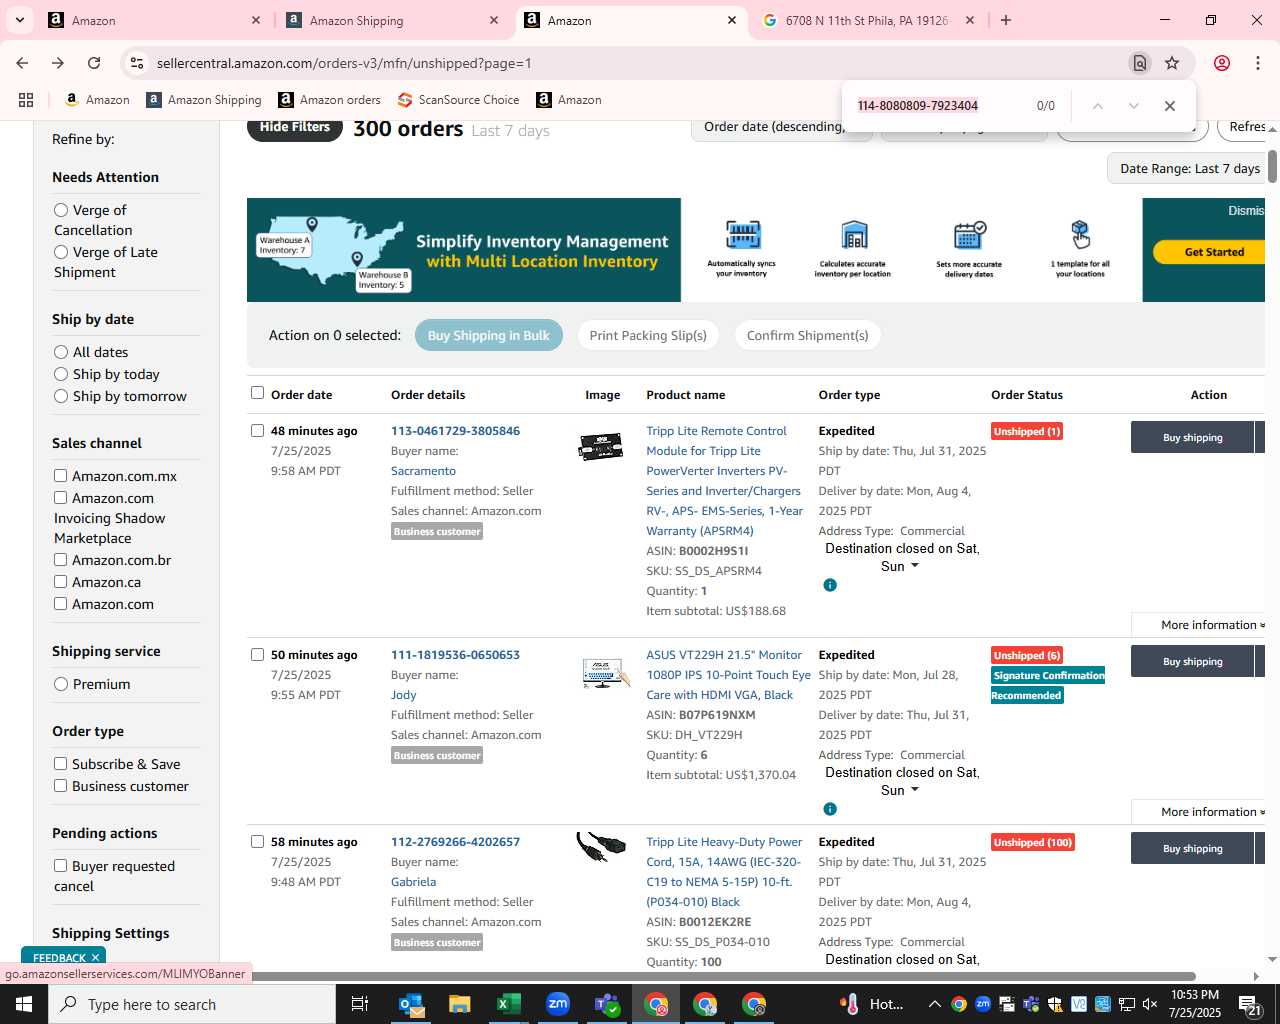Viewport: 1280px width, 1024px height.
Task: Expand Destination closed dropdown in the ASUS monitor order
Action: [x=900, y=781]
